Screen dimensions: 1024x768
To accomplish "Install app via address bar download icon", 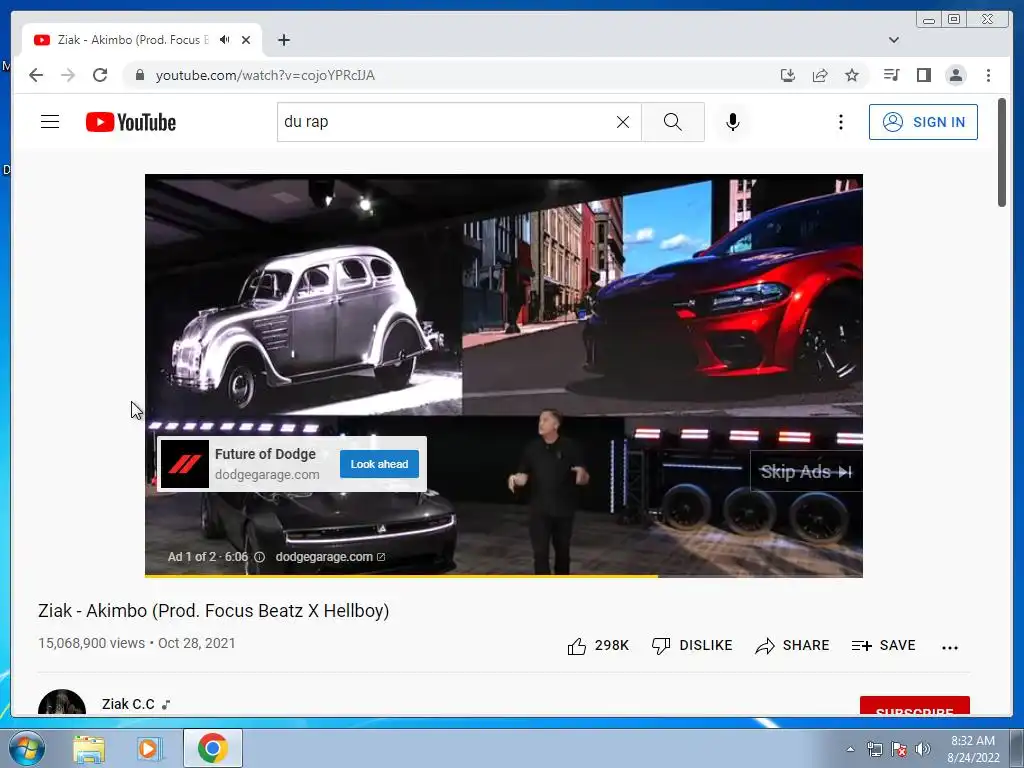I will click(788, 75).
